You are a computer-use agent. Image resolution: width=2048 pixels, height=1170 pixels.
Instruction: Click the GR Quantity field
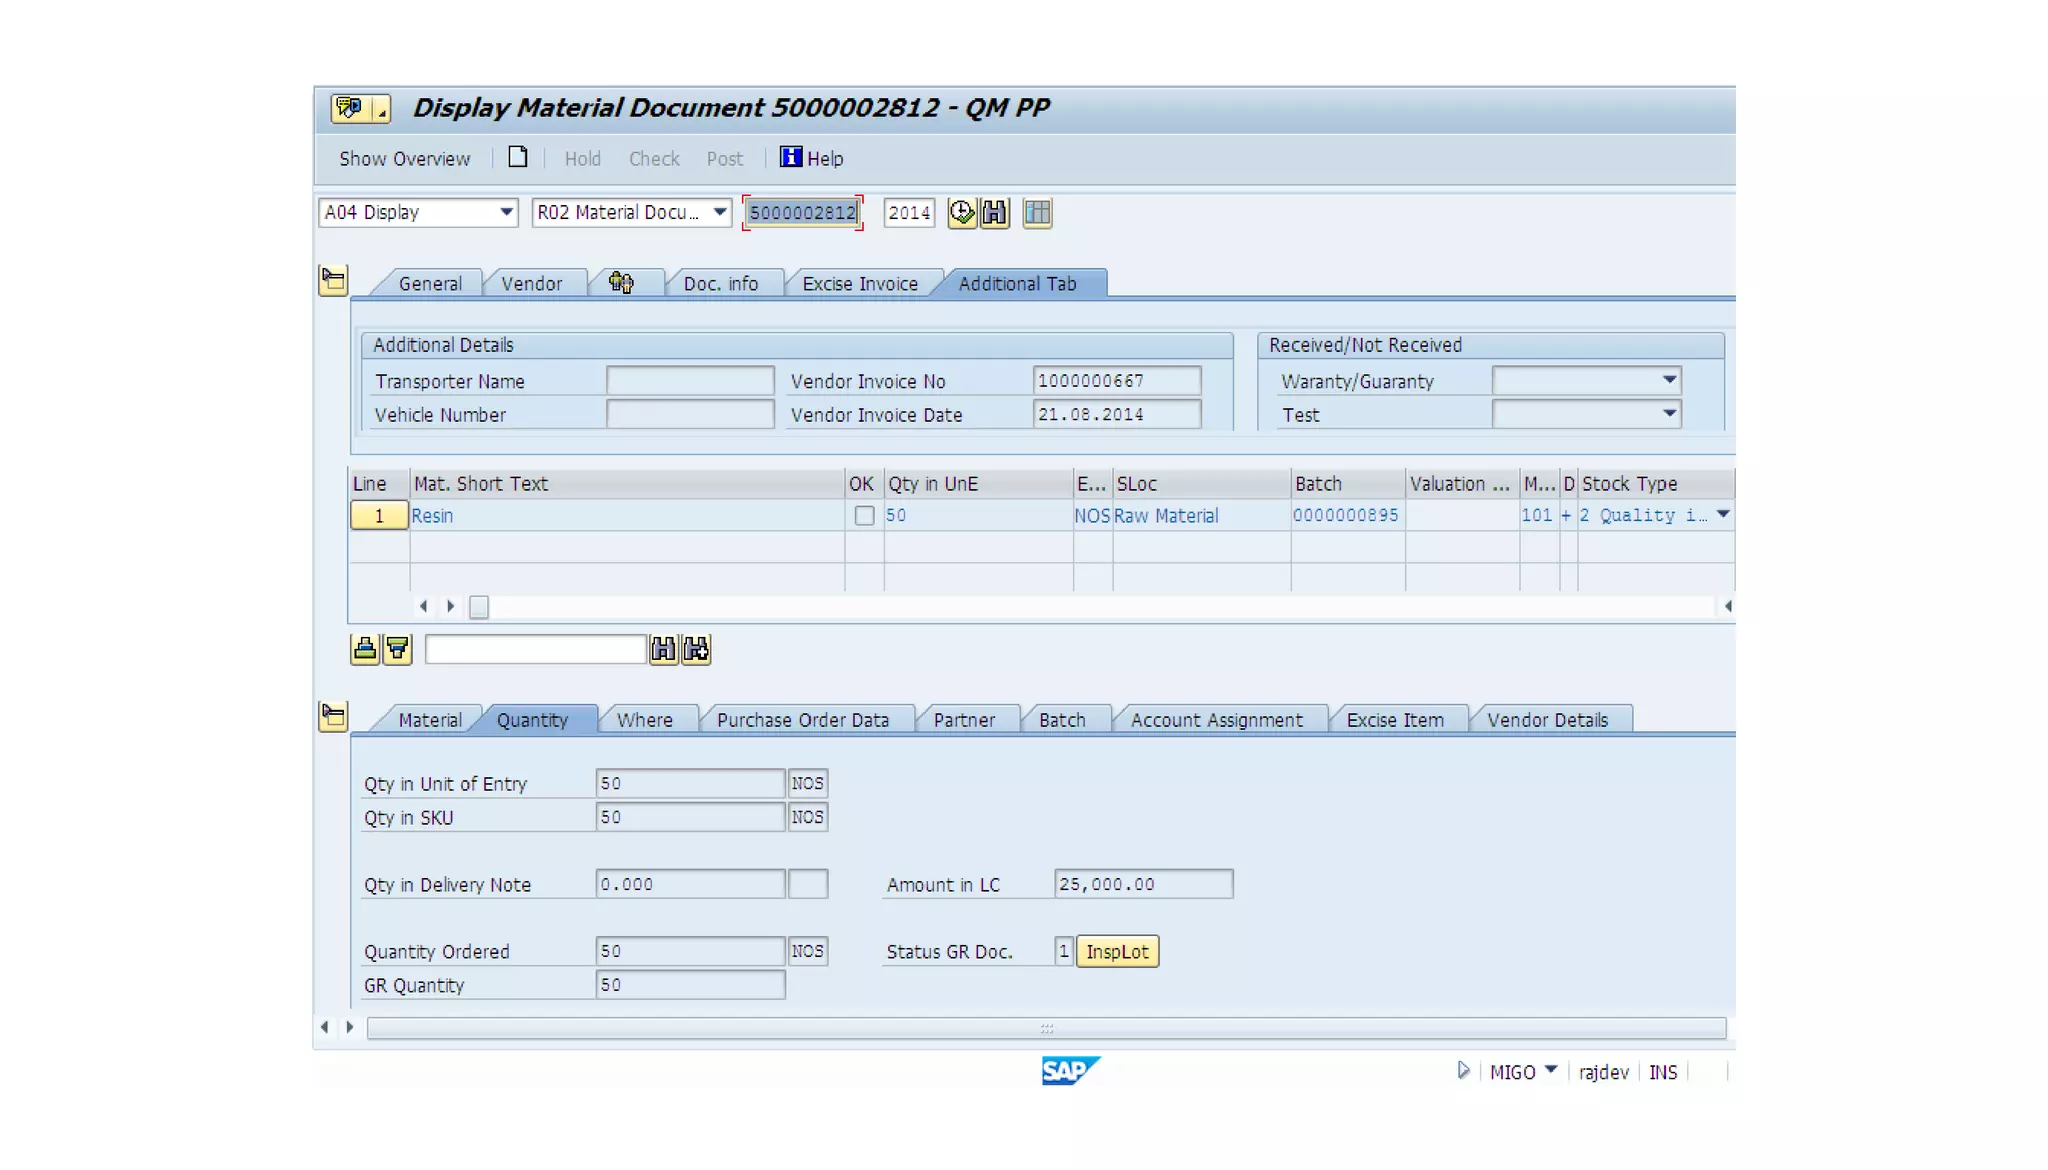pos(690,985)
